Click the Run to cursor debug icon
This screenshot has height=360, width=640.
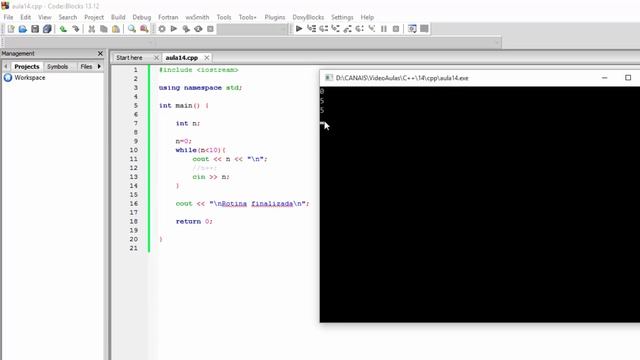click(x=311, y=29)
